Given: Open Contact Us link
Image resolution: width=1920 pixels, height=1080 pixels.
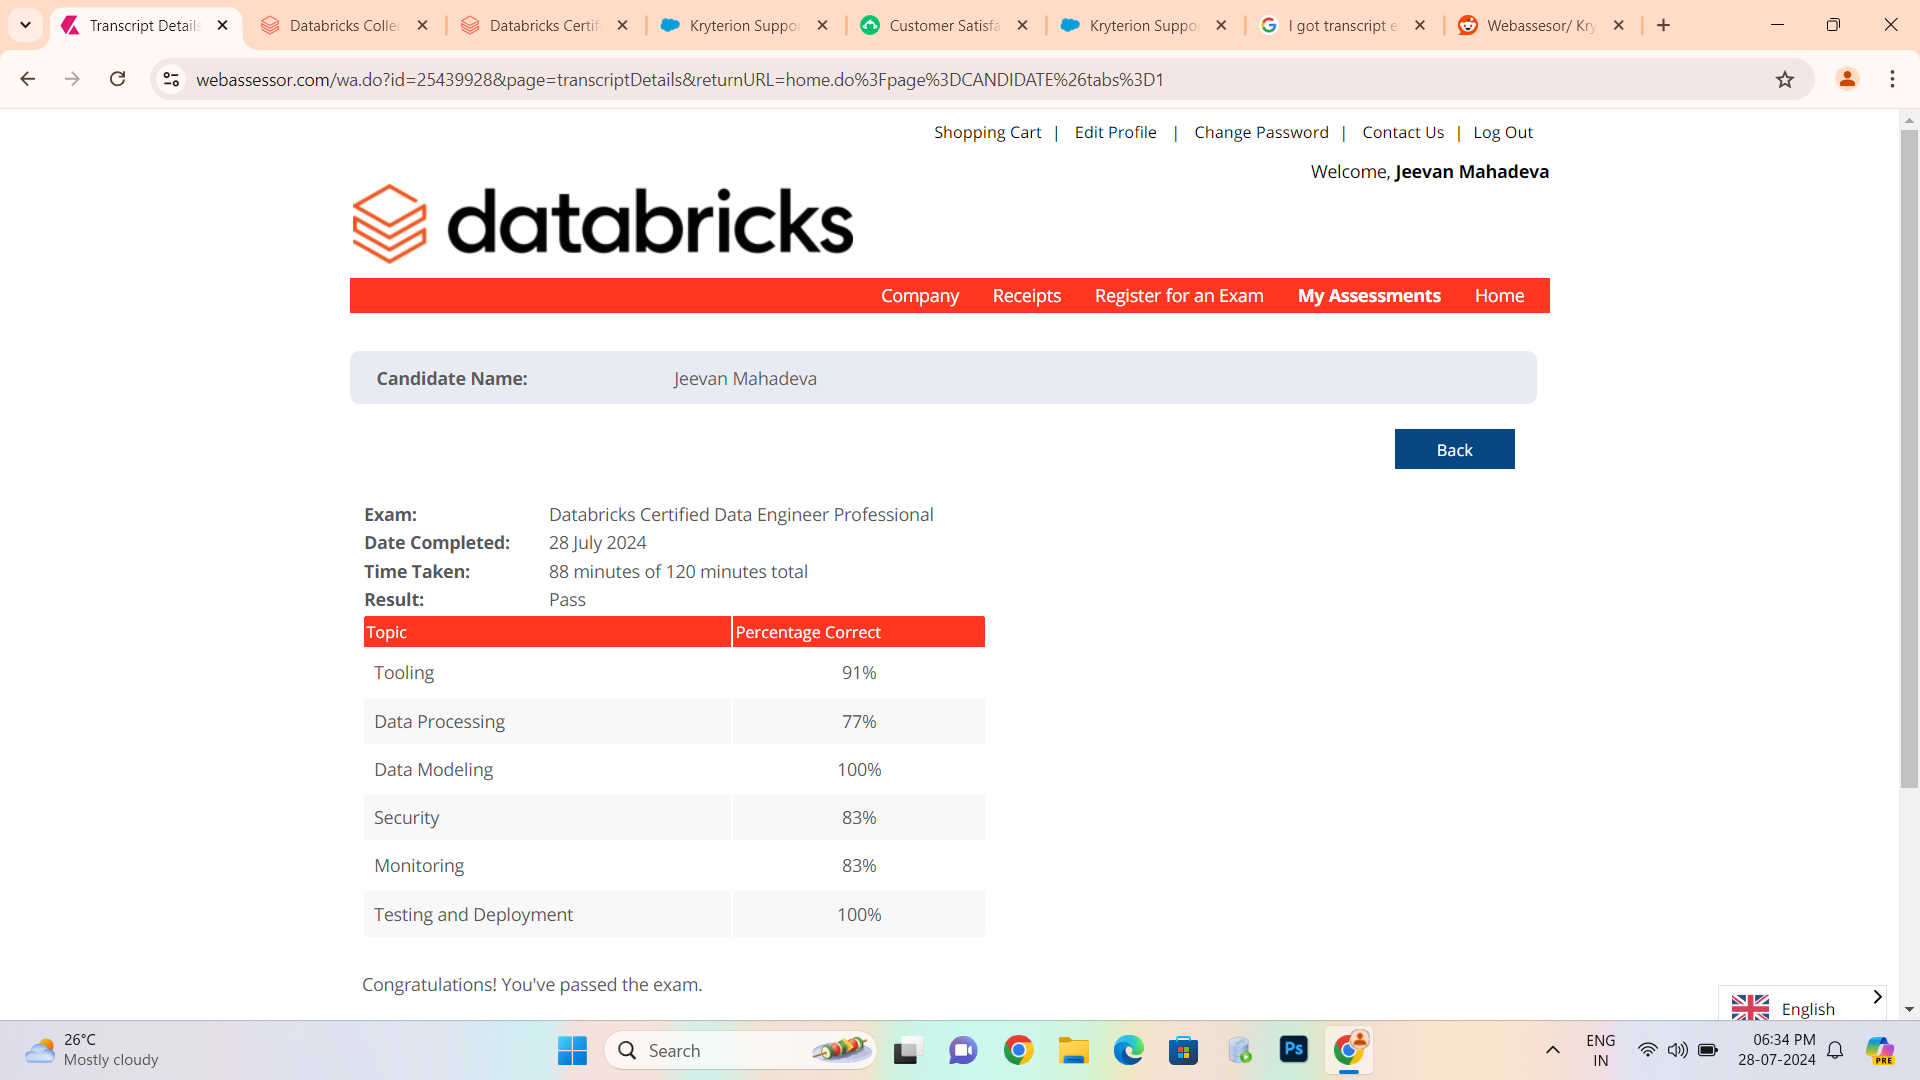Looking at the screenshot, I should click(1403, 132).
